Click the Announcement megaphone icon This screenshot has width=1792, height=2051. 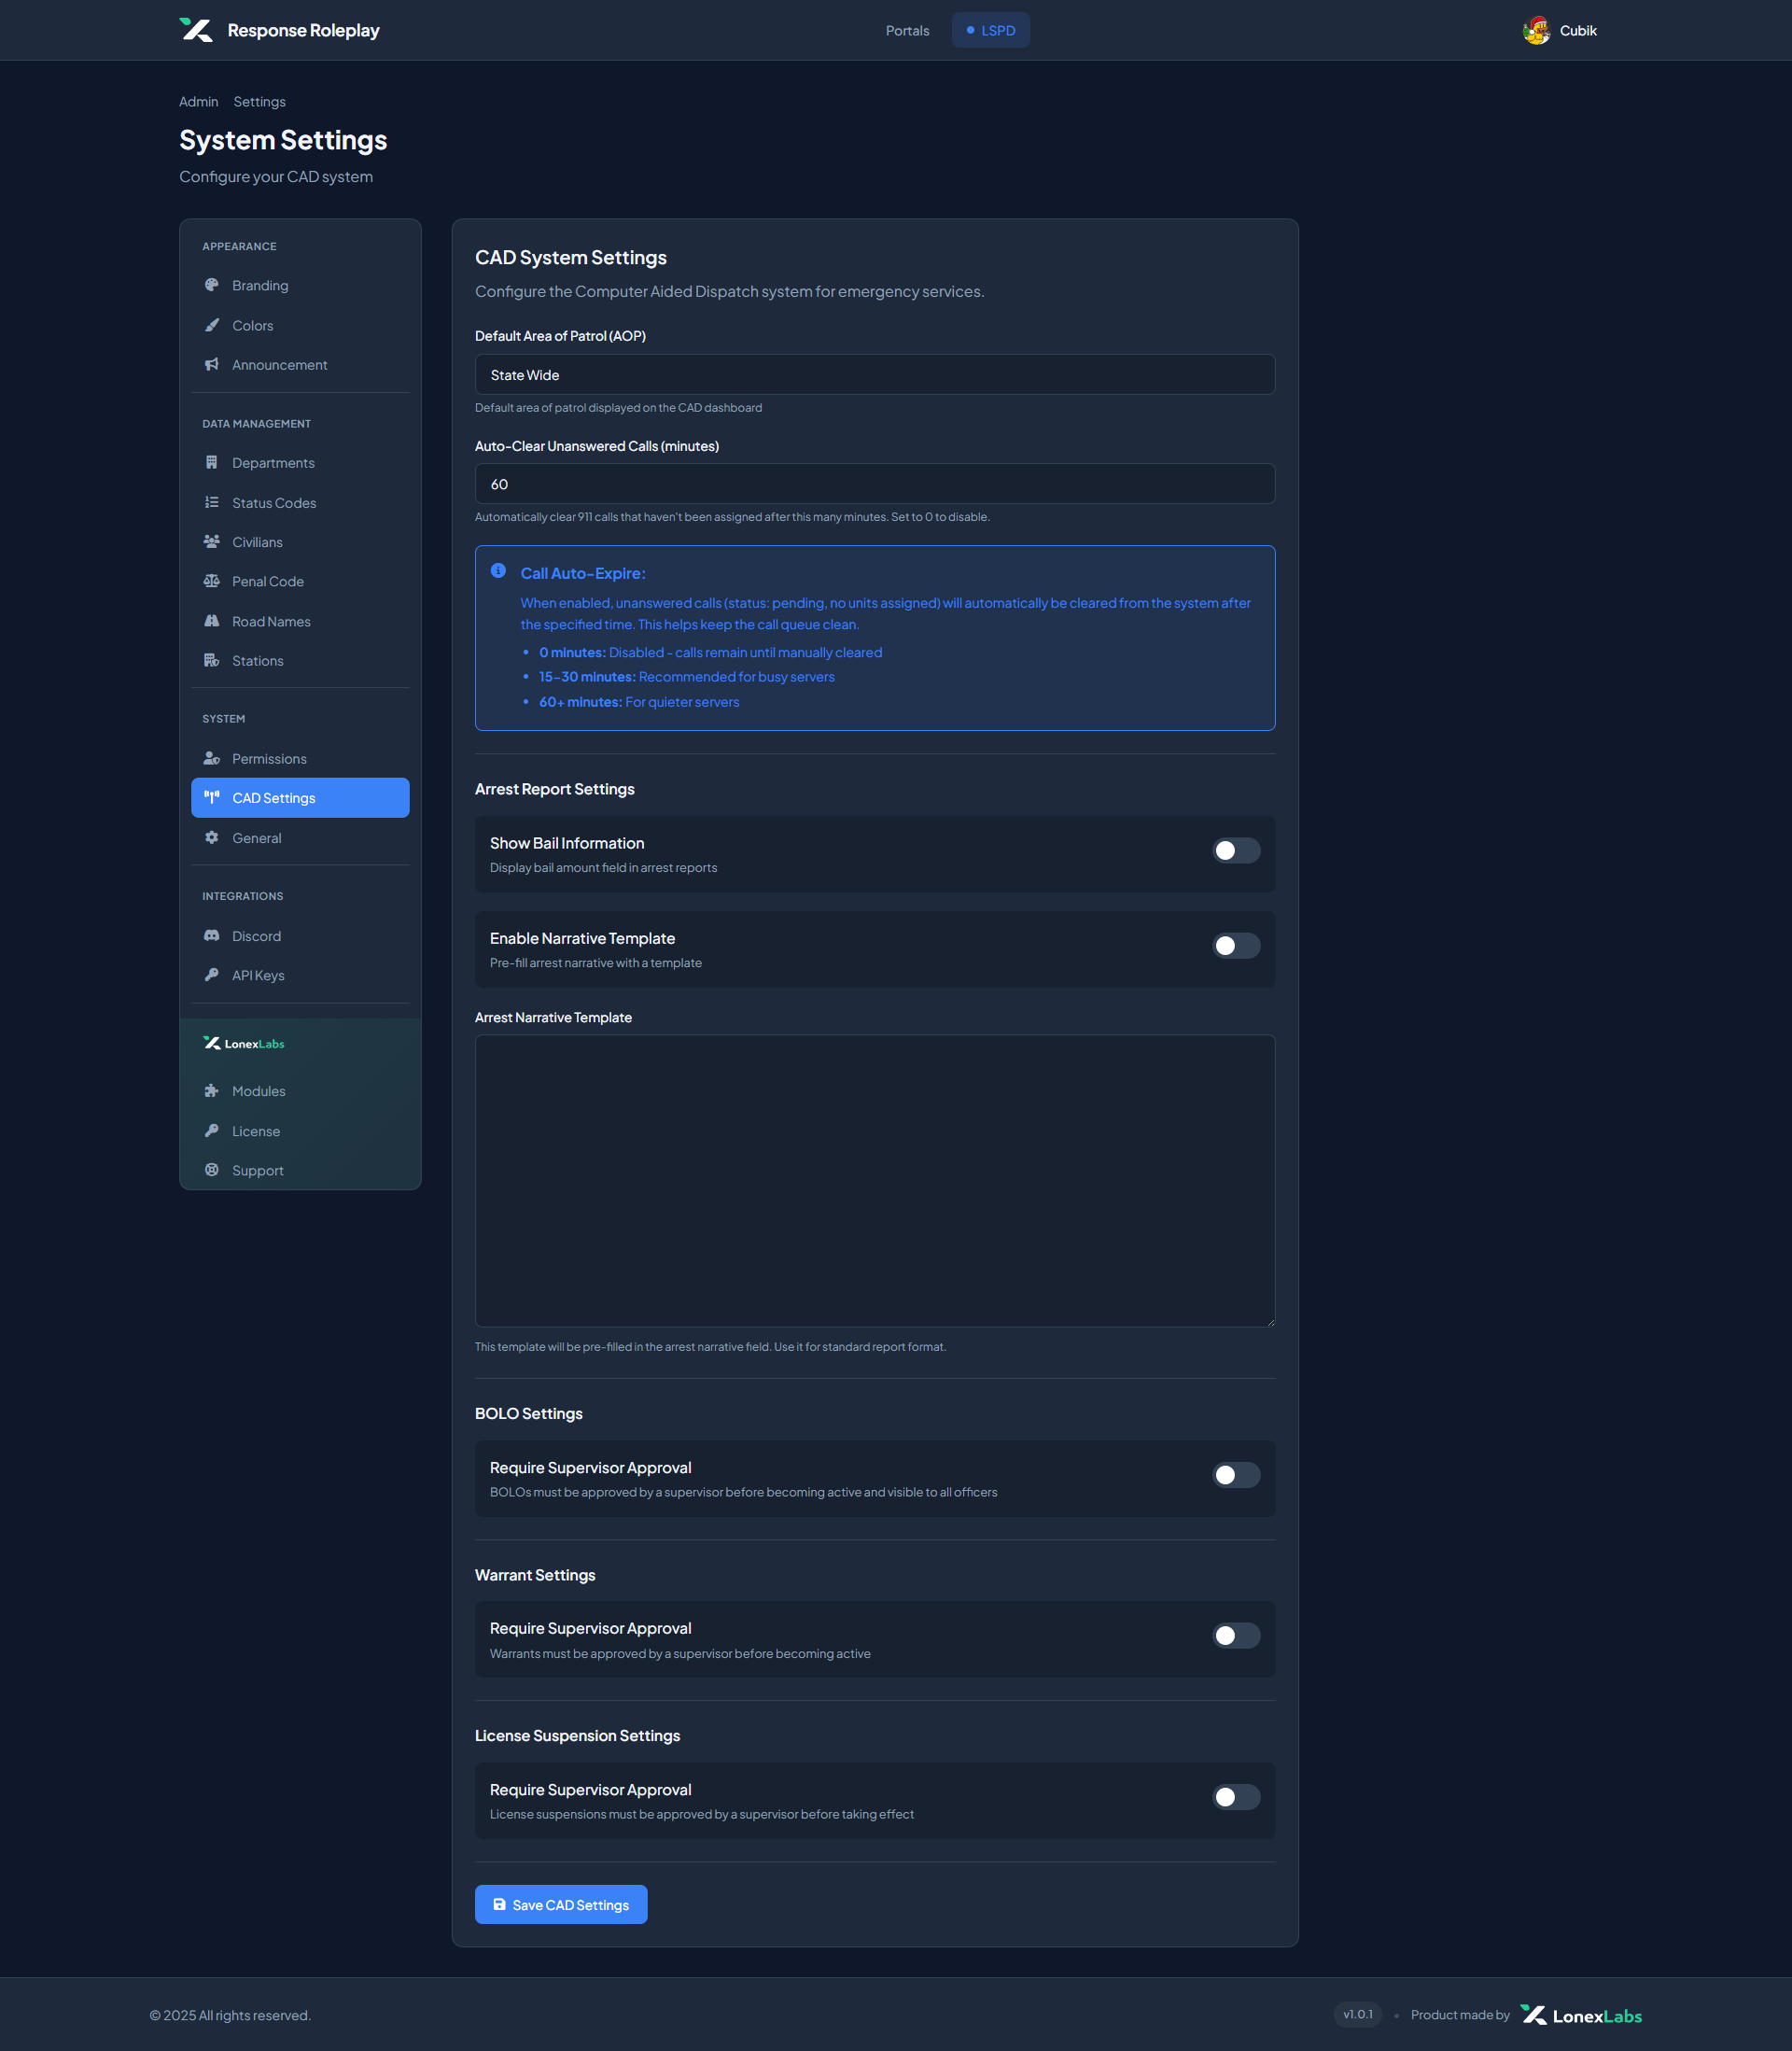click(211, 364)
